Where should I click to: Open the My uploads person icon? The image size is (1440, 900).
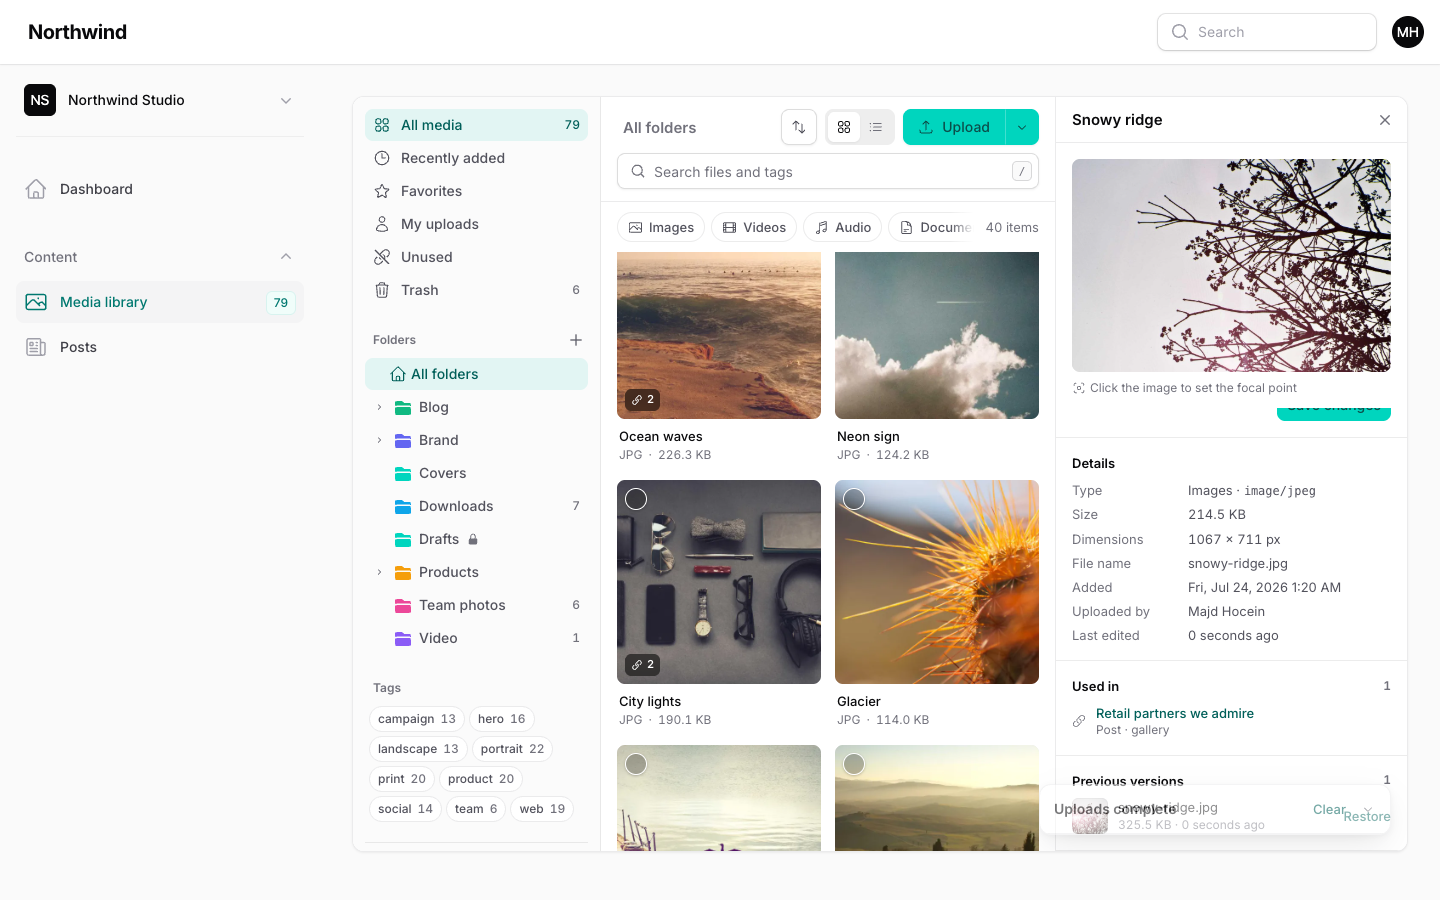click(382, 224)
